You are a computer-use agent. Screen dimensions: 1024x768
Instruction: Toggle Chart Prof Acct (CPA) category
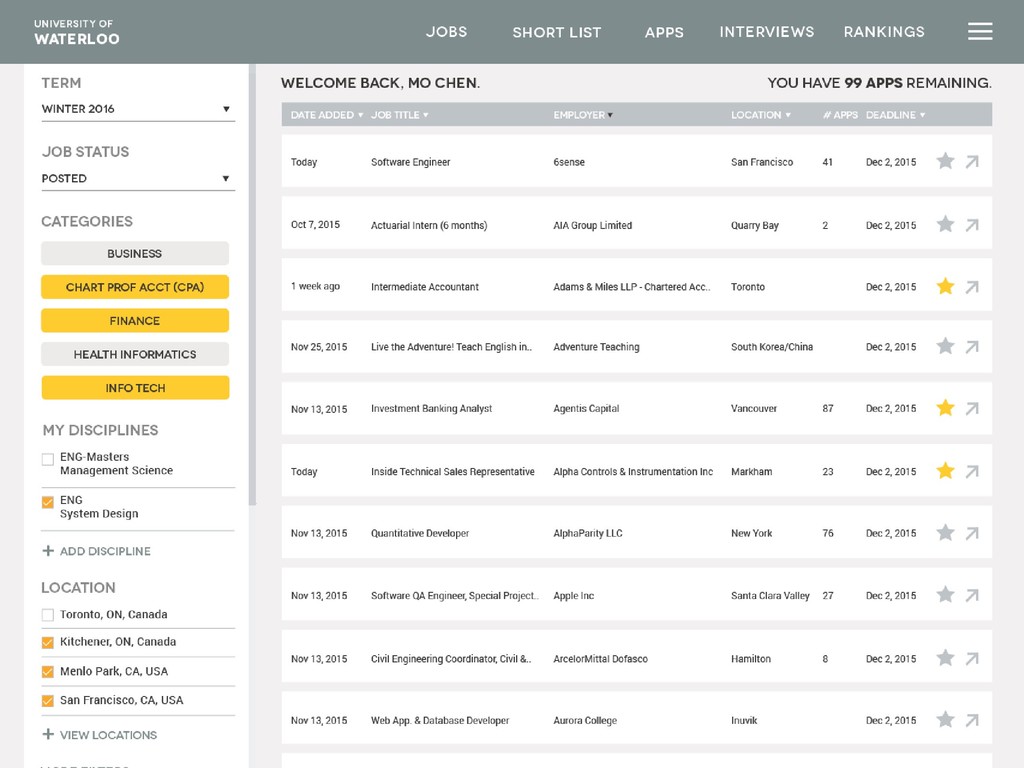(x=135, y=287)
